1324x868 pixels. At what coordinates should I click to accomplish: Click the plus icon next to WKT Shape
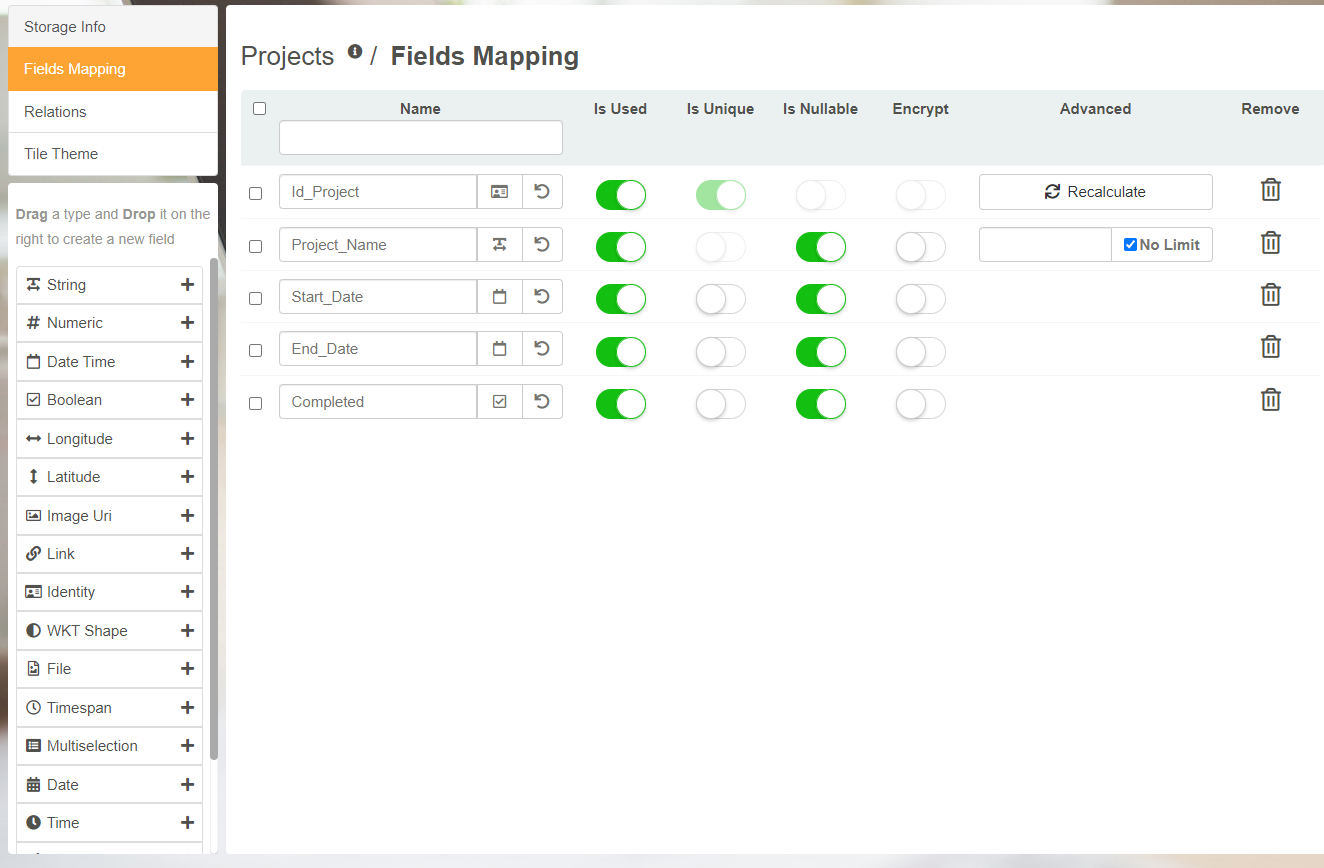point(187,631)
